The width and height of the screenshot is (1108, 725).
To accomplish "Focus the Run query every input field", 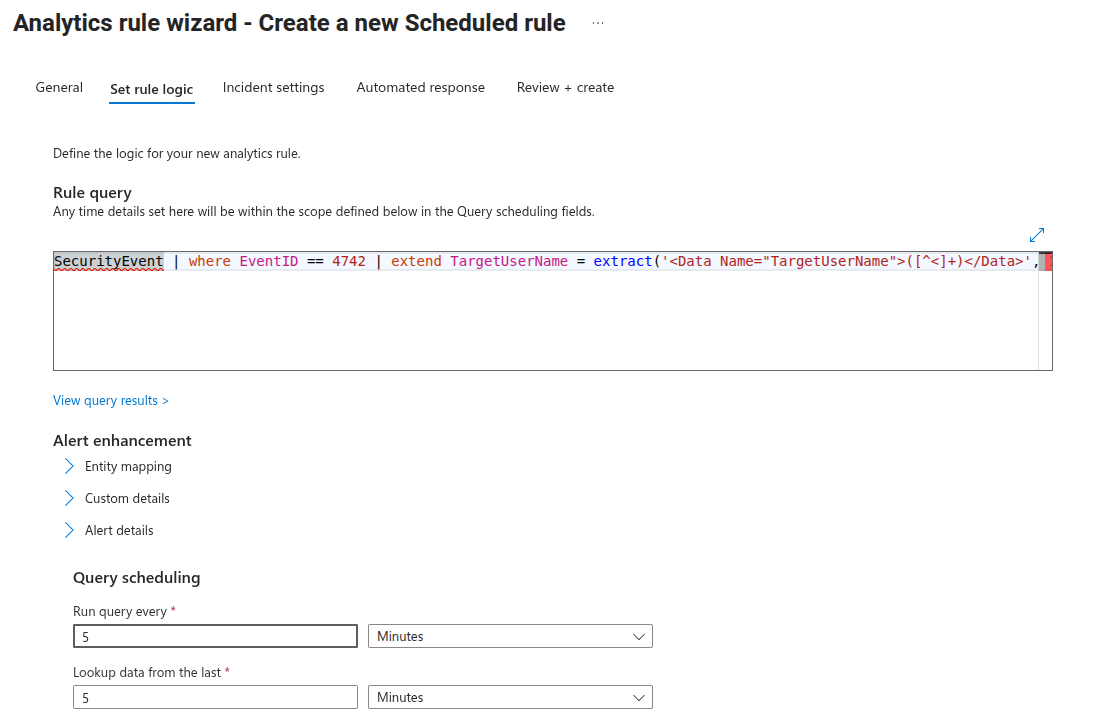I will pyautogui.click(x=216, y=636).
